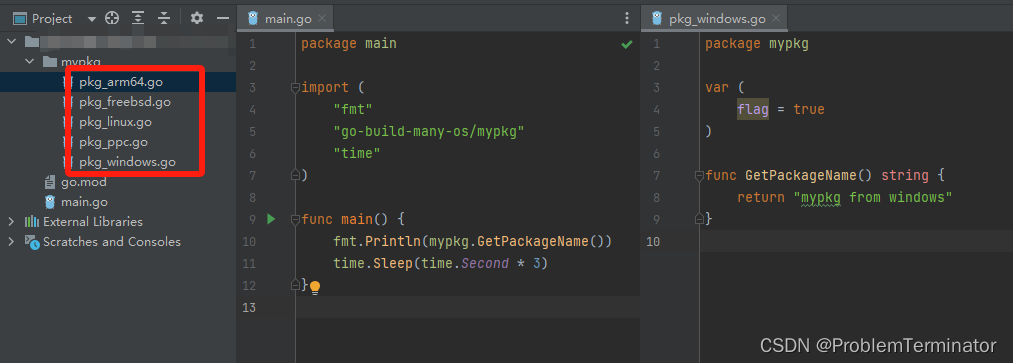This screenshot has height=363, width=1013.
Task: Click the closing fold marker of import block
Action: point(295,174)
